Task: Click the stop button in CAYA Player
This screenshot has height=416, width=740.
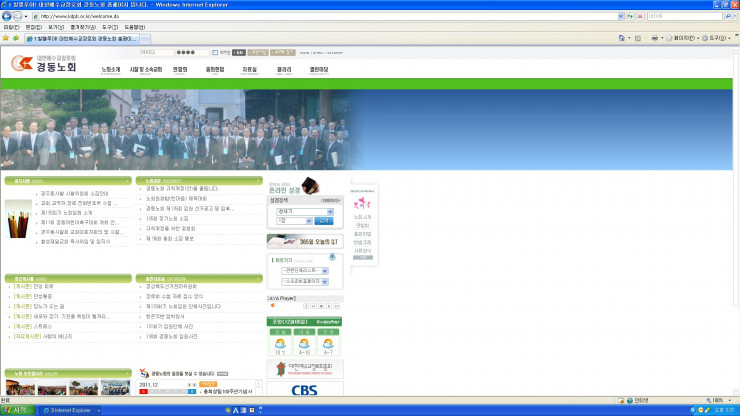Action: click(321, 306)
